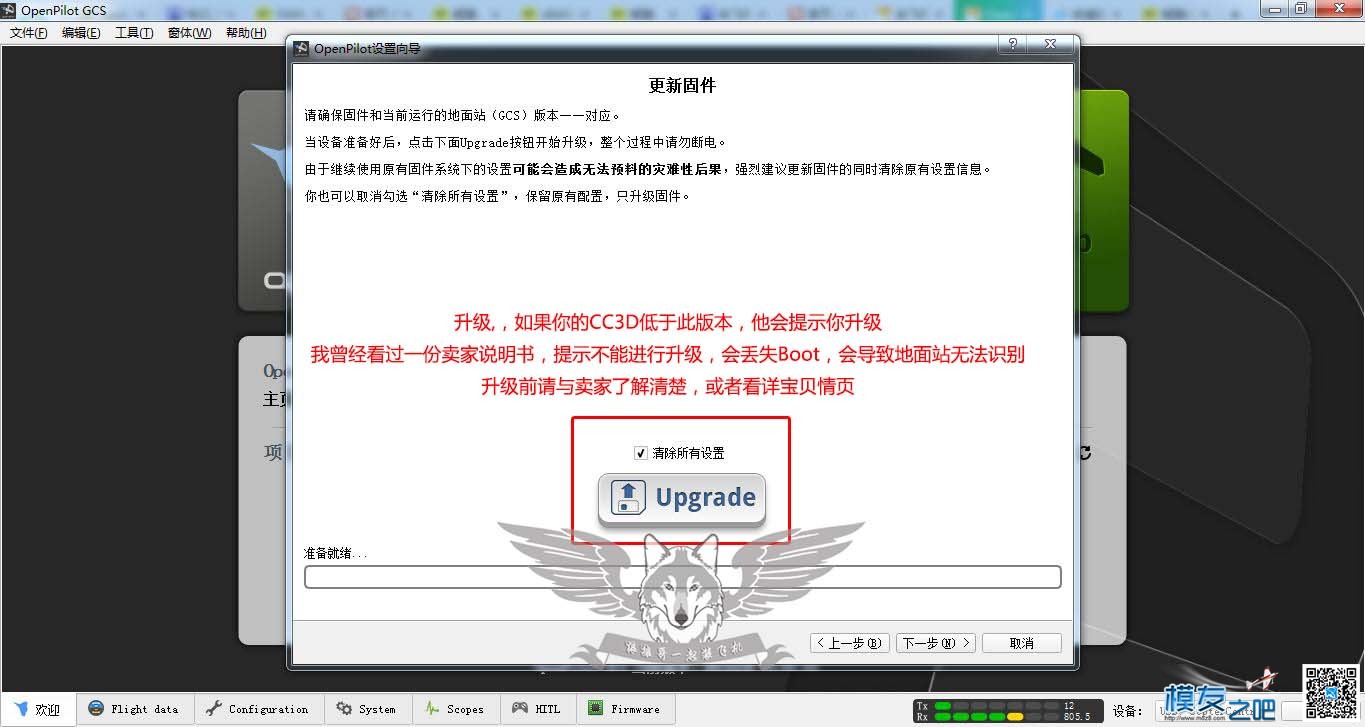Image resolution: width=1365 pixels, height=727 pixels.
Task: Click the wizard title bar icon
Action: coord(301,47)
